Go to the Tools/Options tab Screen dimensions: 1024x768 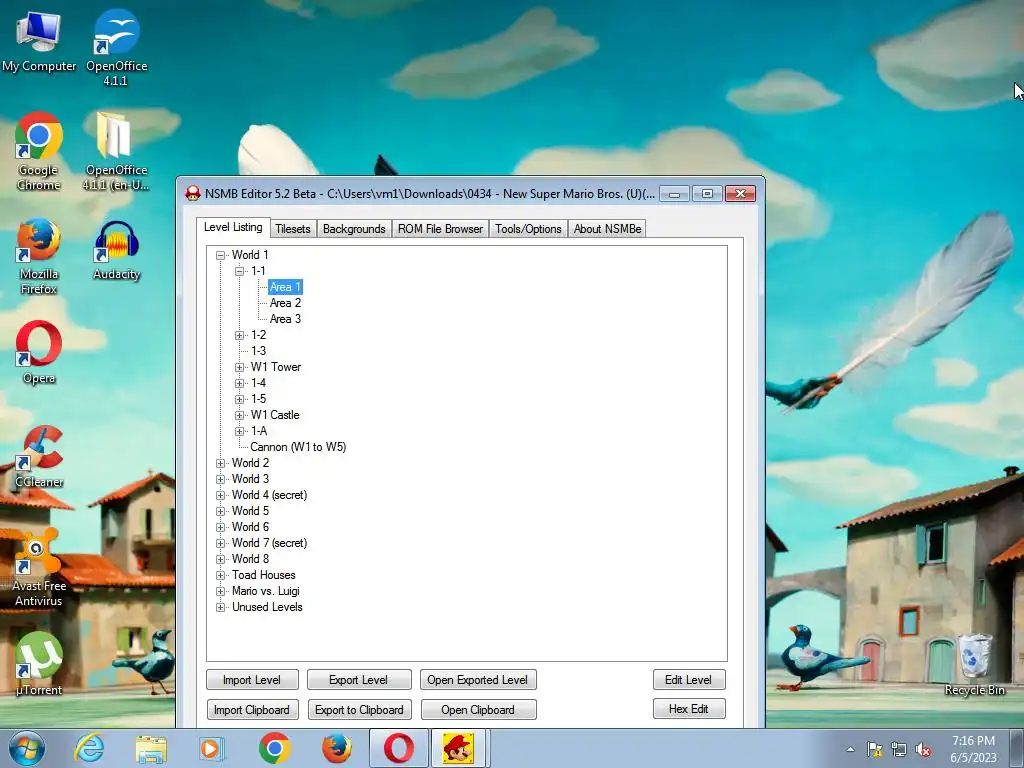click(x=528, y=229)
